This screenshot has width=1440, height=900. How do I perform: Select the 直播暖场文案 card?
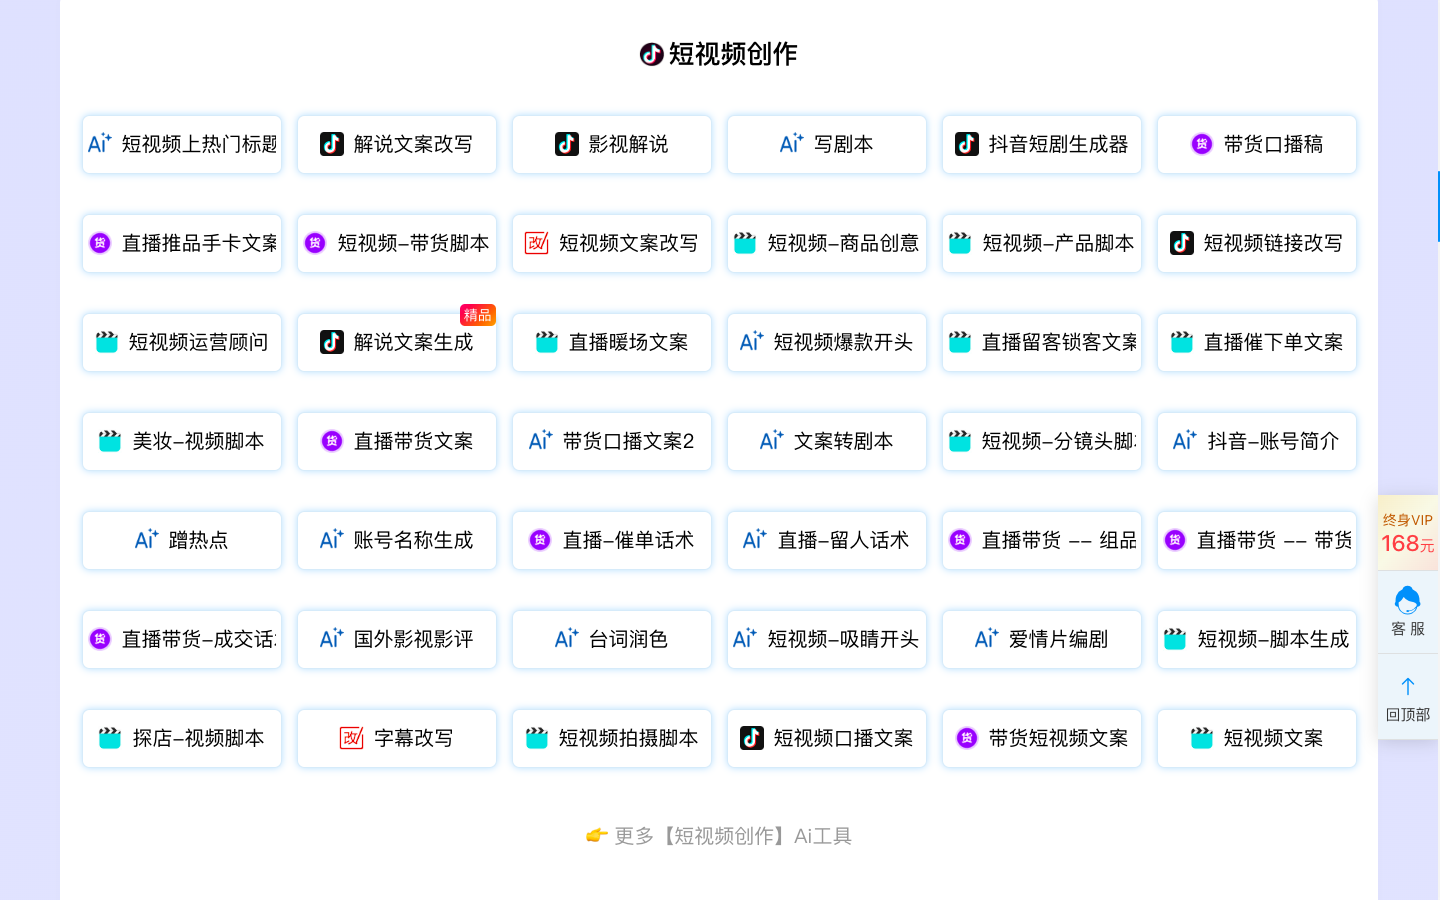point(612,342)
